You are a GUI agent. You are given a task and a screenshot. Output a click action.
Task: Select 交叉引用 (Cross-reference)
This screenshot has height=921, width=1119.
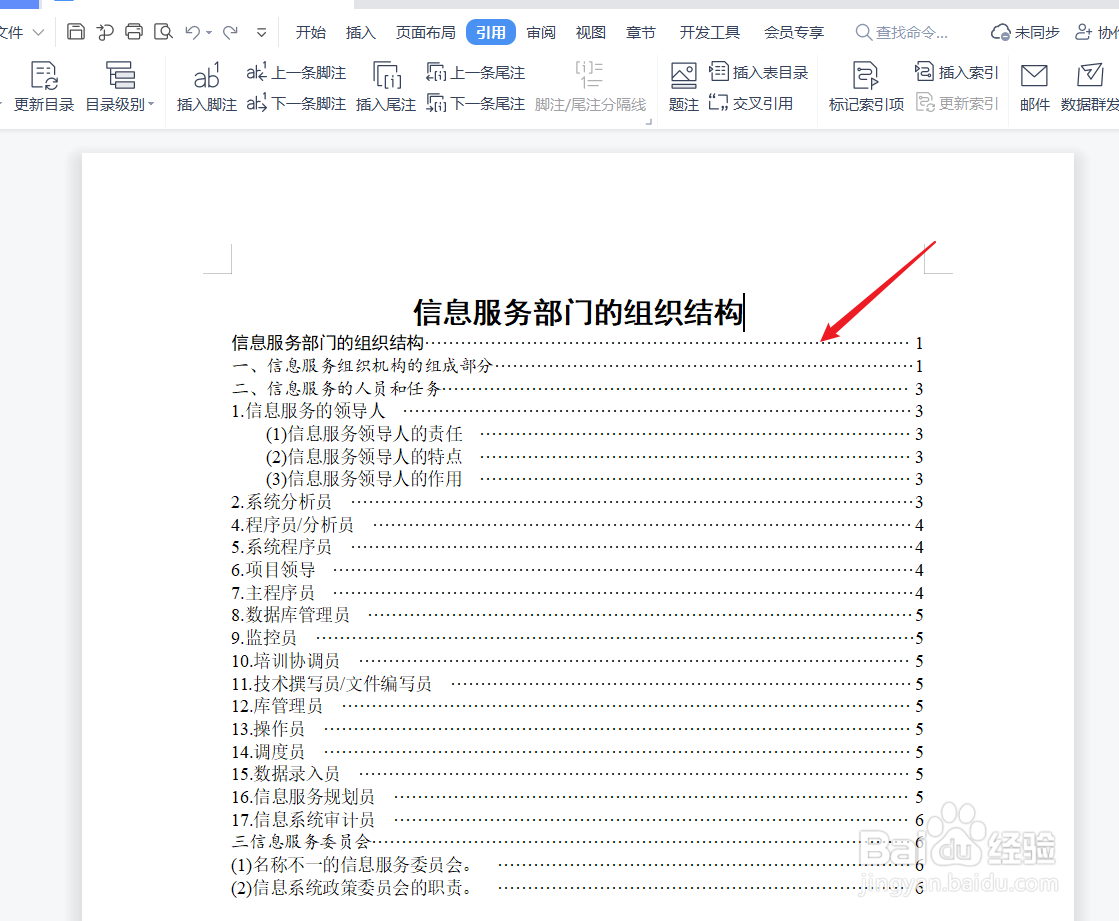(752, 102)
